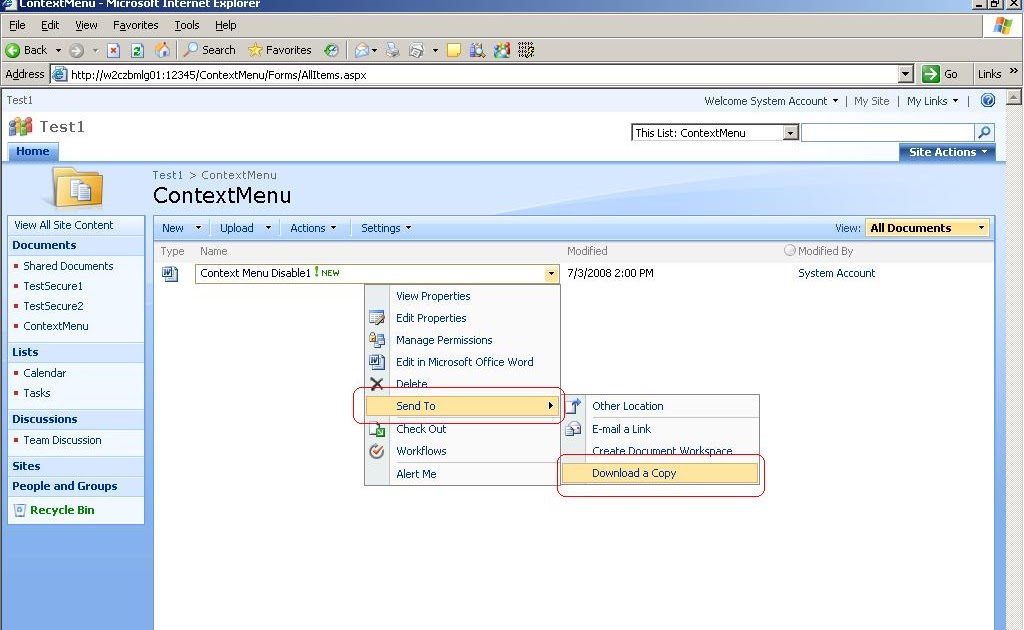This screenshot has height=630, width=1024.
Task: Choose Other Location from Send To submenu
Action: tap(660, 406)
